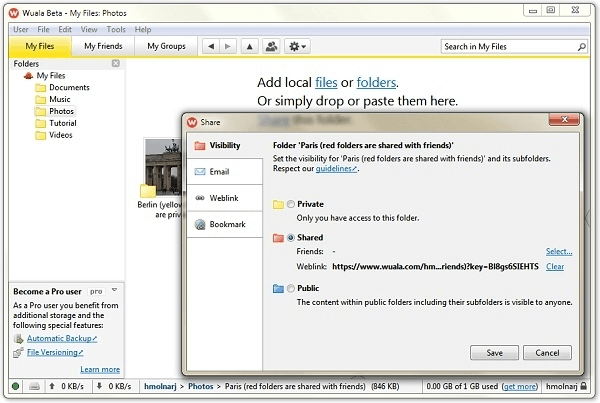Open the gear settings dropdown

297,46
